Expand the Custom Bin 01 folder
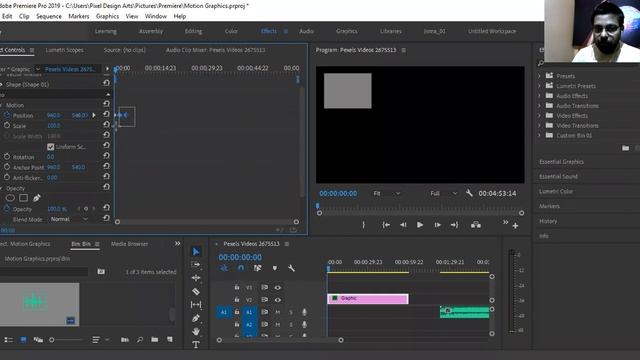The height and width of the screenshot is (360, 640). pyautogui.click(x=539, y=135)
